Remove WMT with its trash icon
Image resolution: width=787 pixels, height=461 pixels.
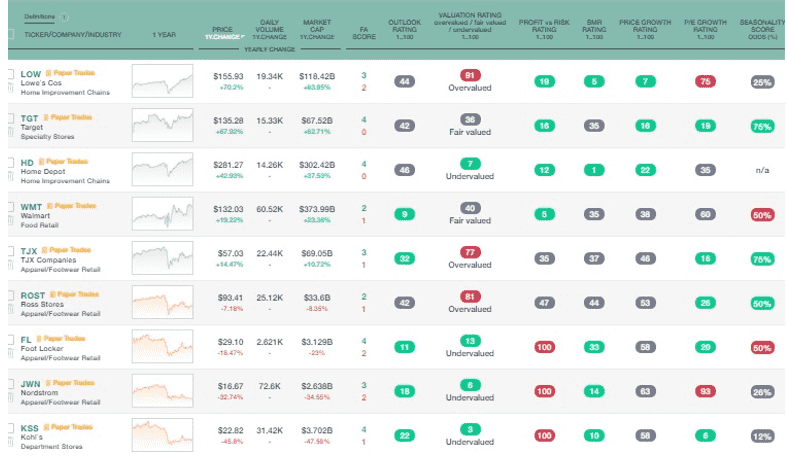(10, 218)
